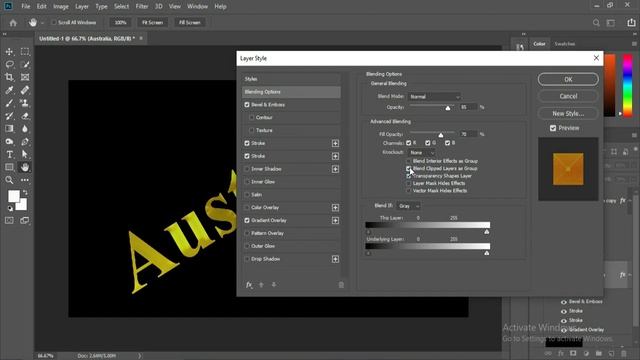The height and width of the screenshot is (360, 640).
Task: Toggle the Bevel & Emboss checkbox
Action: tap(247, 105)
